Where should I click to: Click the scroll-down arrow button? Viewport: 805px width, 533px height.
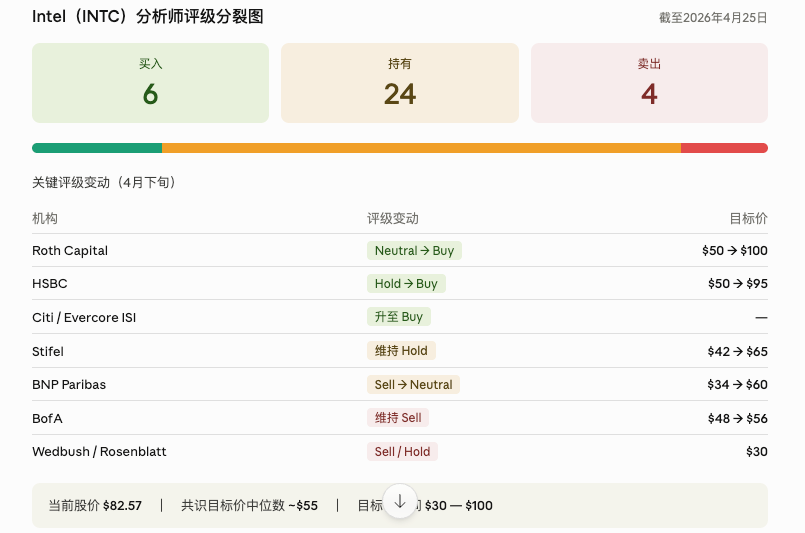400,502
